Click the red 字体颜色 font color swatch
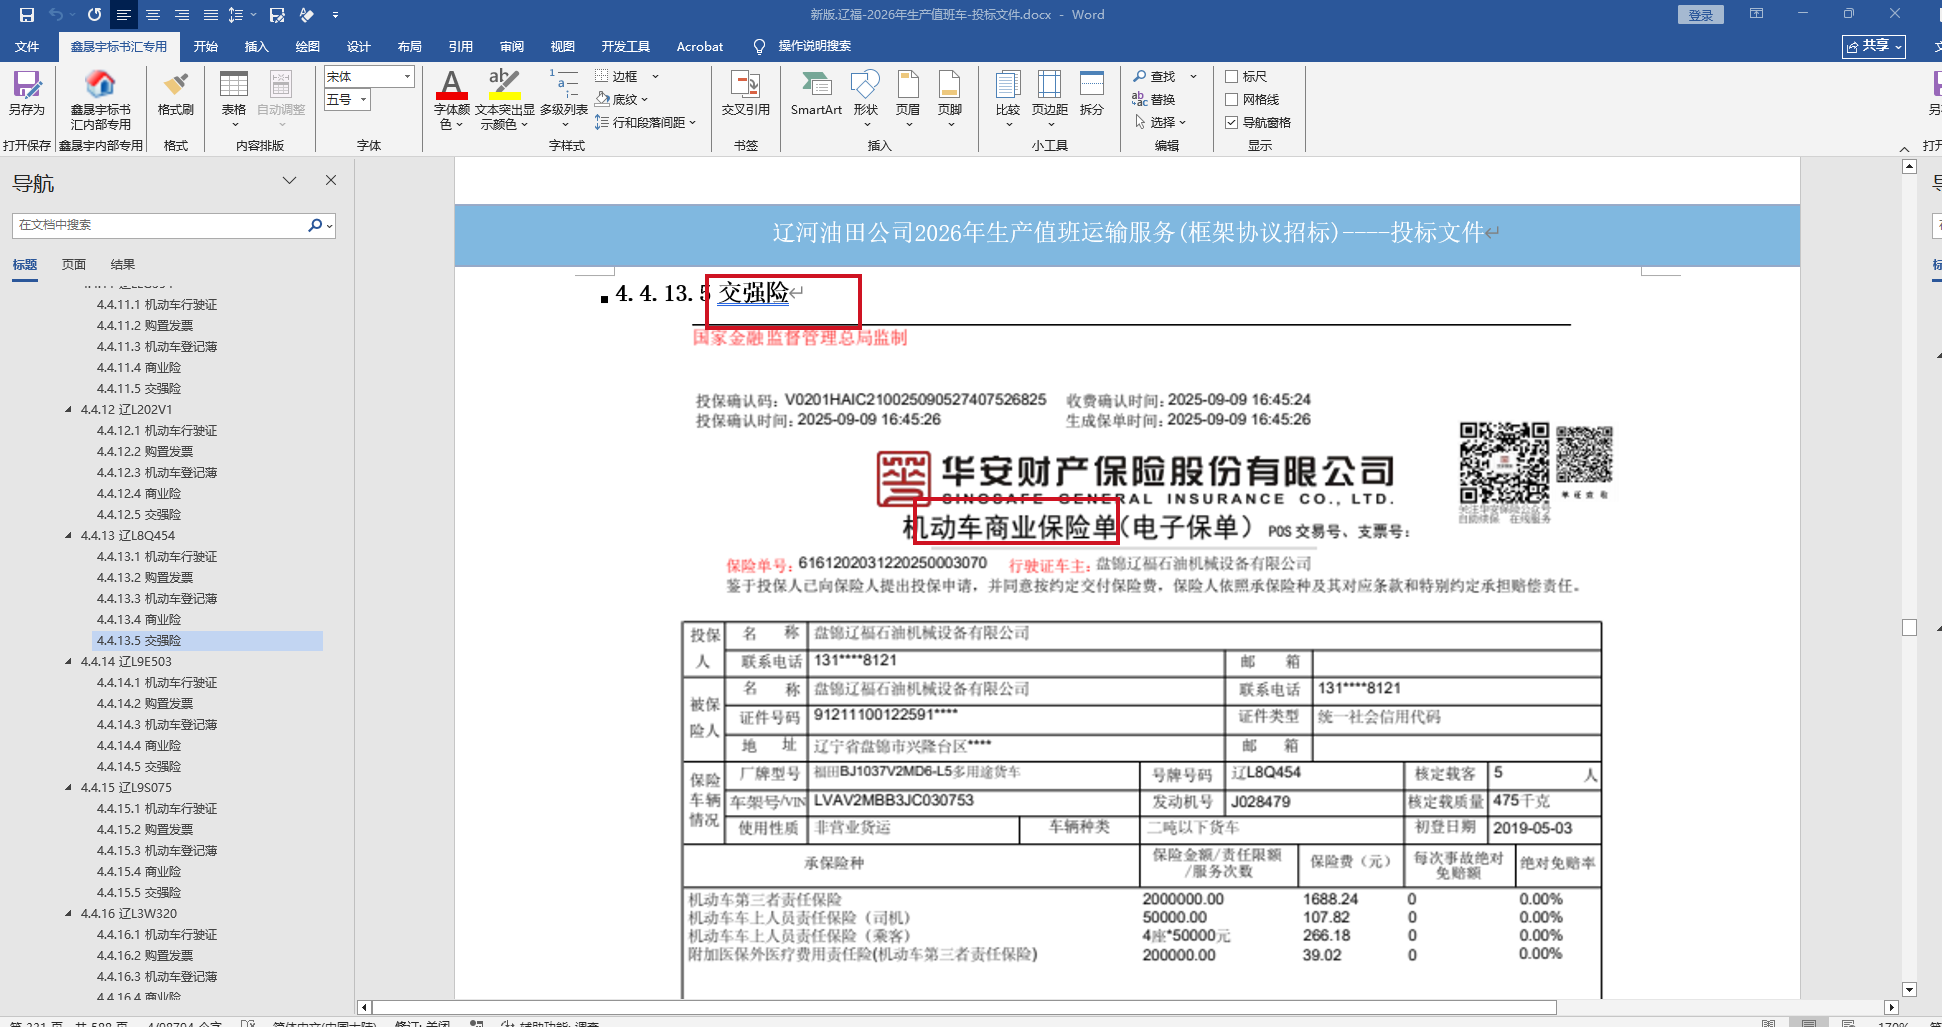The width and height of the screenshot is (1942, 1027). 452,94
